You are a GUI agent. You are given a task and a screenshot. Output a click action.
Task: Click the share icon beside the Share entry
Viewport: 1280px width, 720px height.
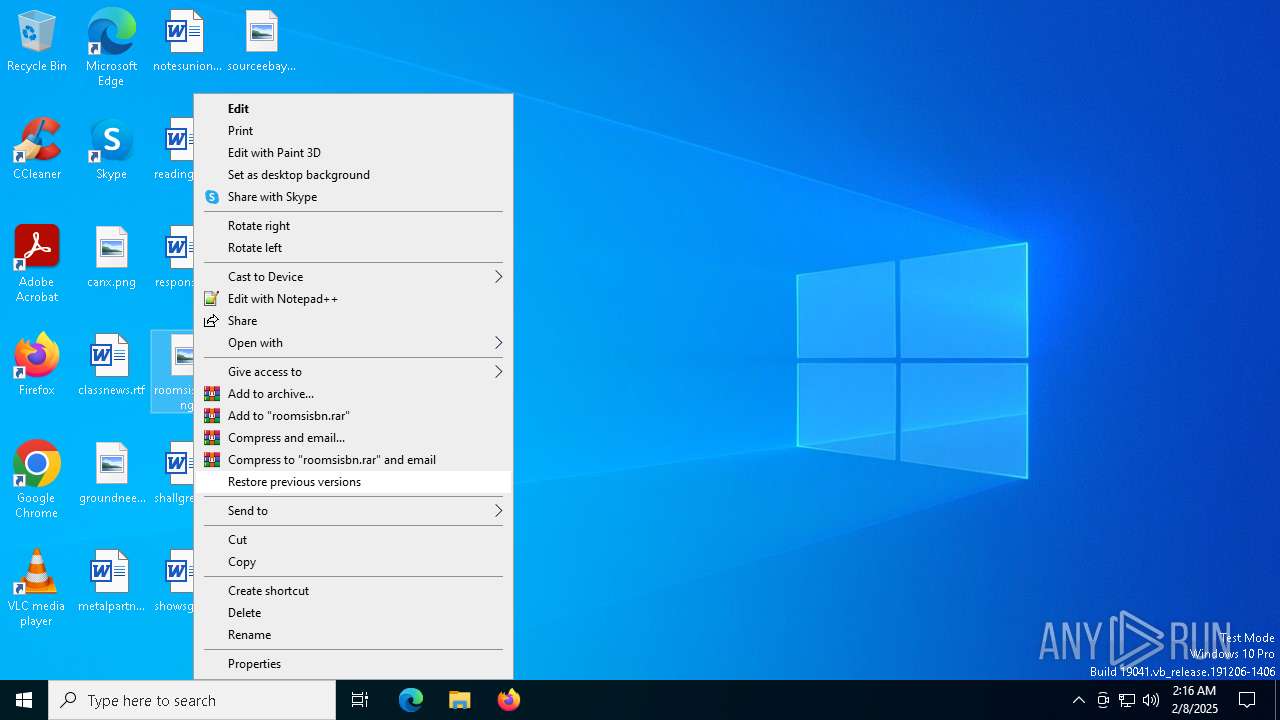[212, 321]
